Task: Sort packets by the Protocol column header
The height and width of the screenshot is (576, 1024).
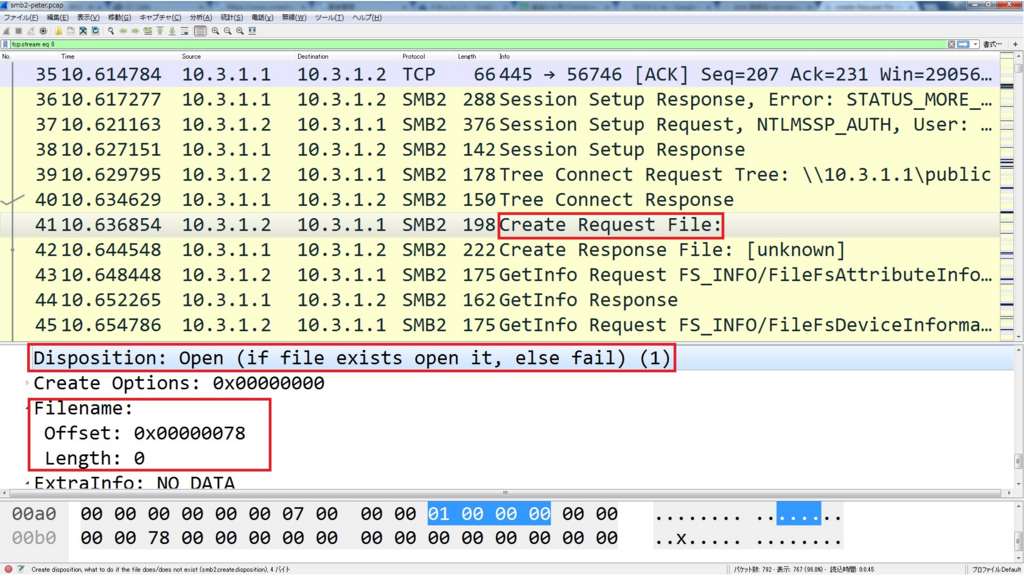Action: coord(413,57)
